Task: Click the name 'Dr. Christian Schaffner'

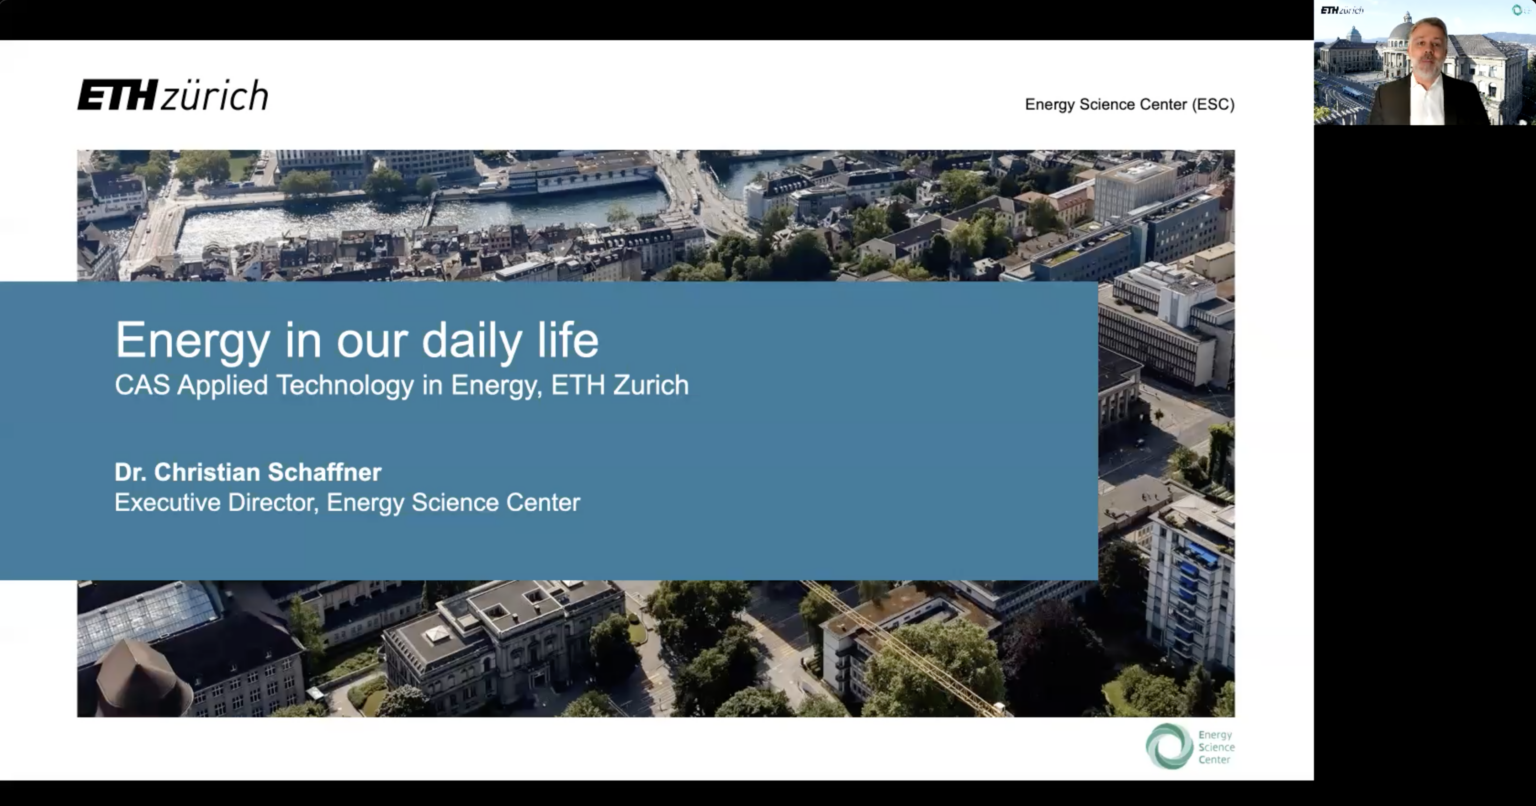Action: (x=248, y=472)
